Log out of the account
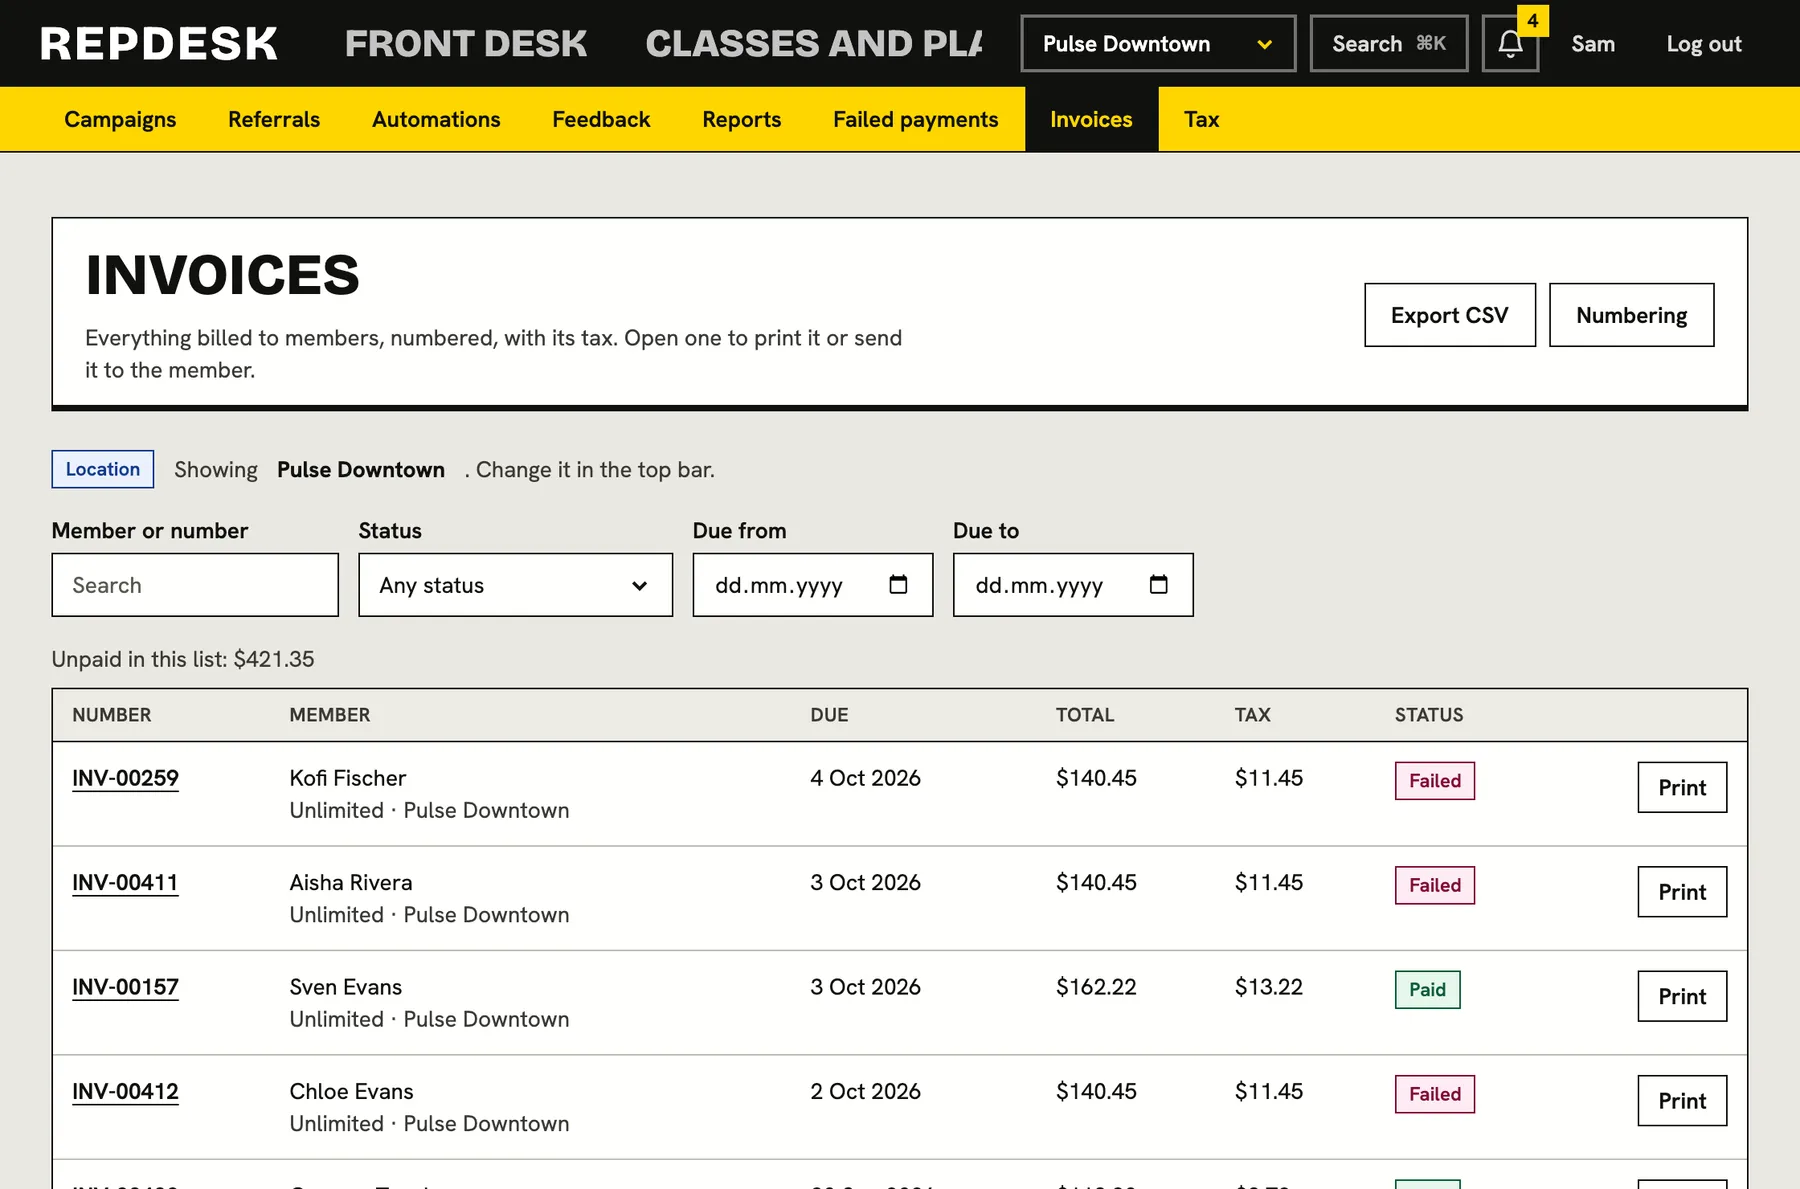The width and height of the screenshot is (1800, 1189). coord(1704,44)
